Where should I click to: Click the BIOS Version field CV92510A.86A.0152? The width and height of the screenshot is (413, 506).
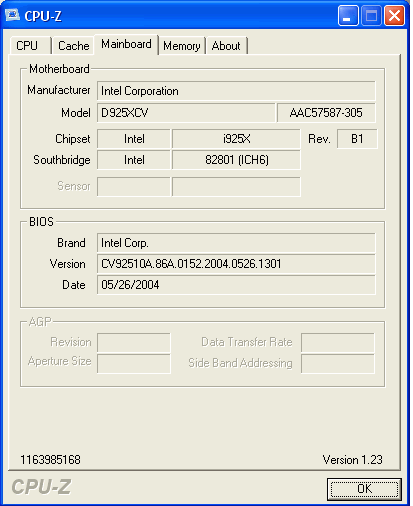[x=236, y=264]
